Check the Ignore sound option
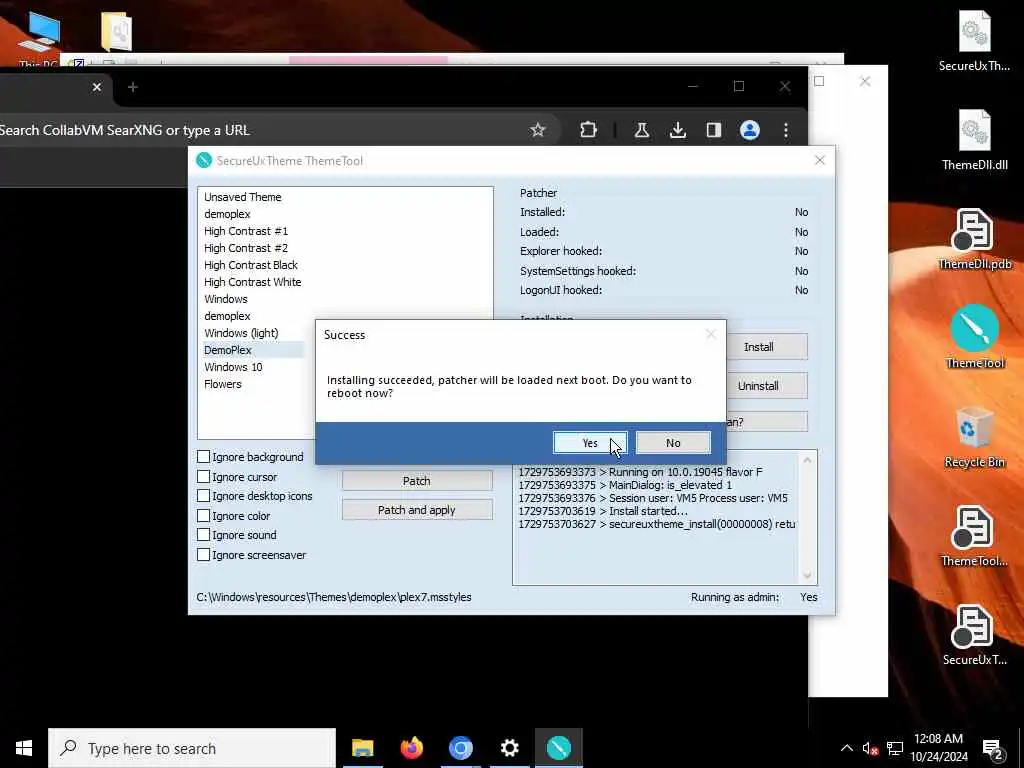The height and width of the screenshot is (768, 1024). click(x=204, y=535)
